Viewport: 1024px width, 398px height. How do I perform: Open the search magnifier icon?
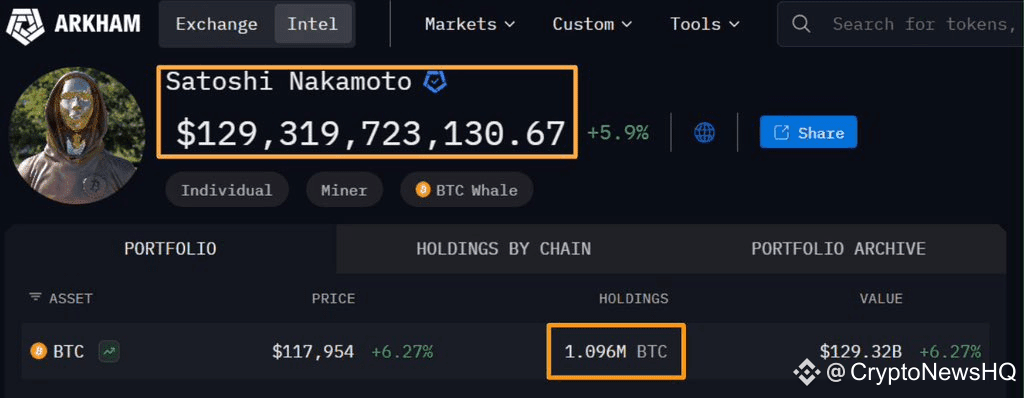pos(801,24)
